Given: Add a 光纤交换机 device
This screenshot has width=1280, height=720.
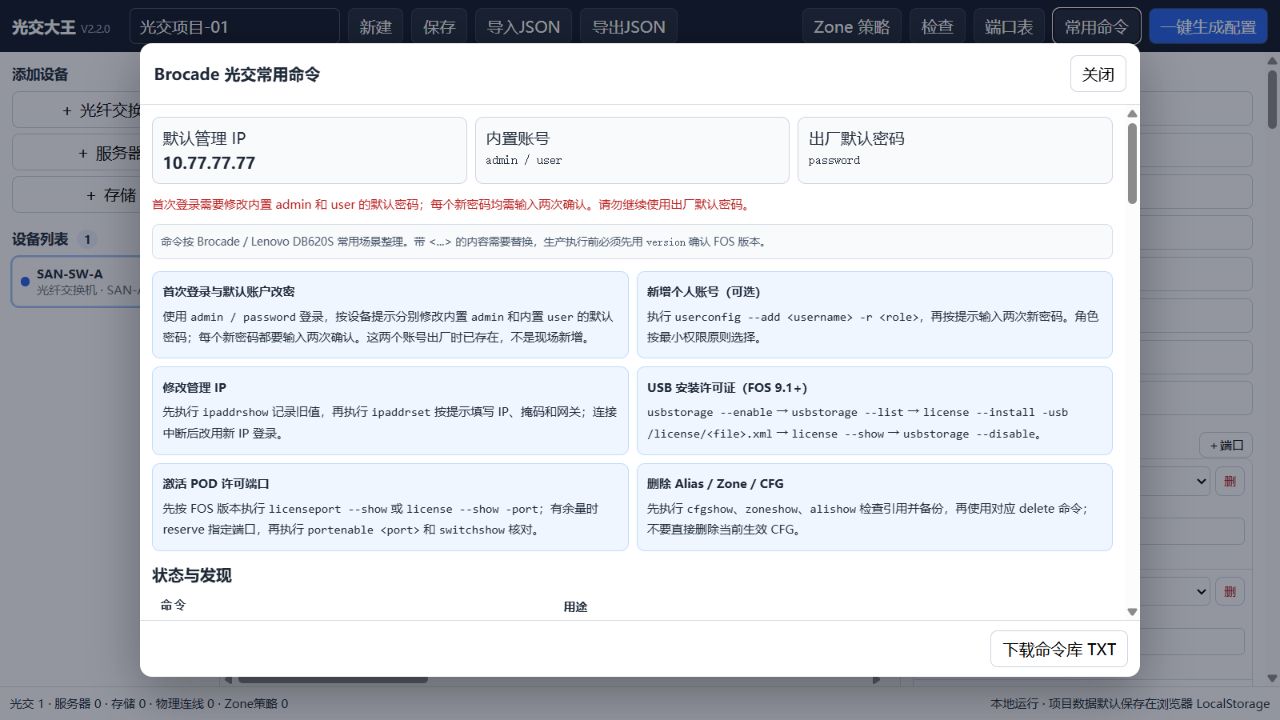Looking at the screenshot, I should [x=77, y=110].
